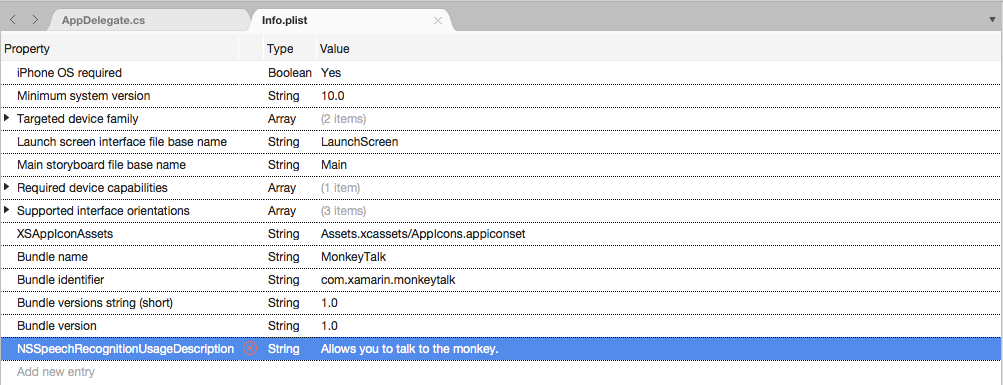
Task: Select the Value column header
Action: coord(335,49)
